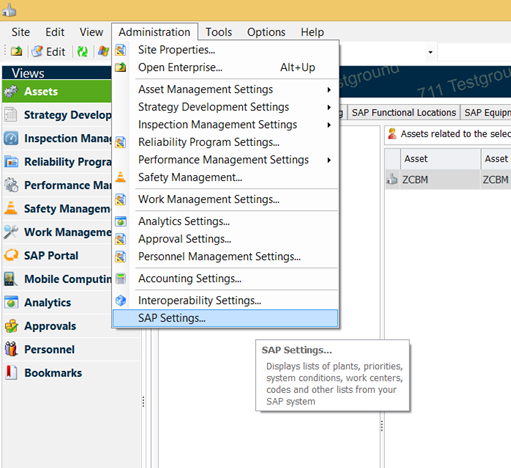511x468 pixels.
Task: Expand Inspection Management Settings submenu arrow
Action: (329, 125)
